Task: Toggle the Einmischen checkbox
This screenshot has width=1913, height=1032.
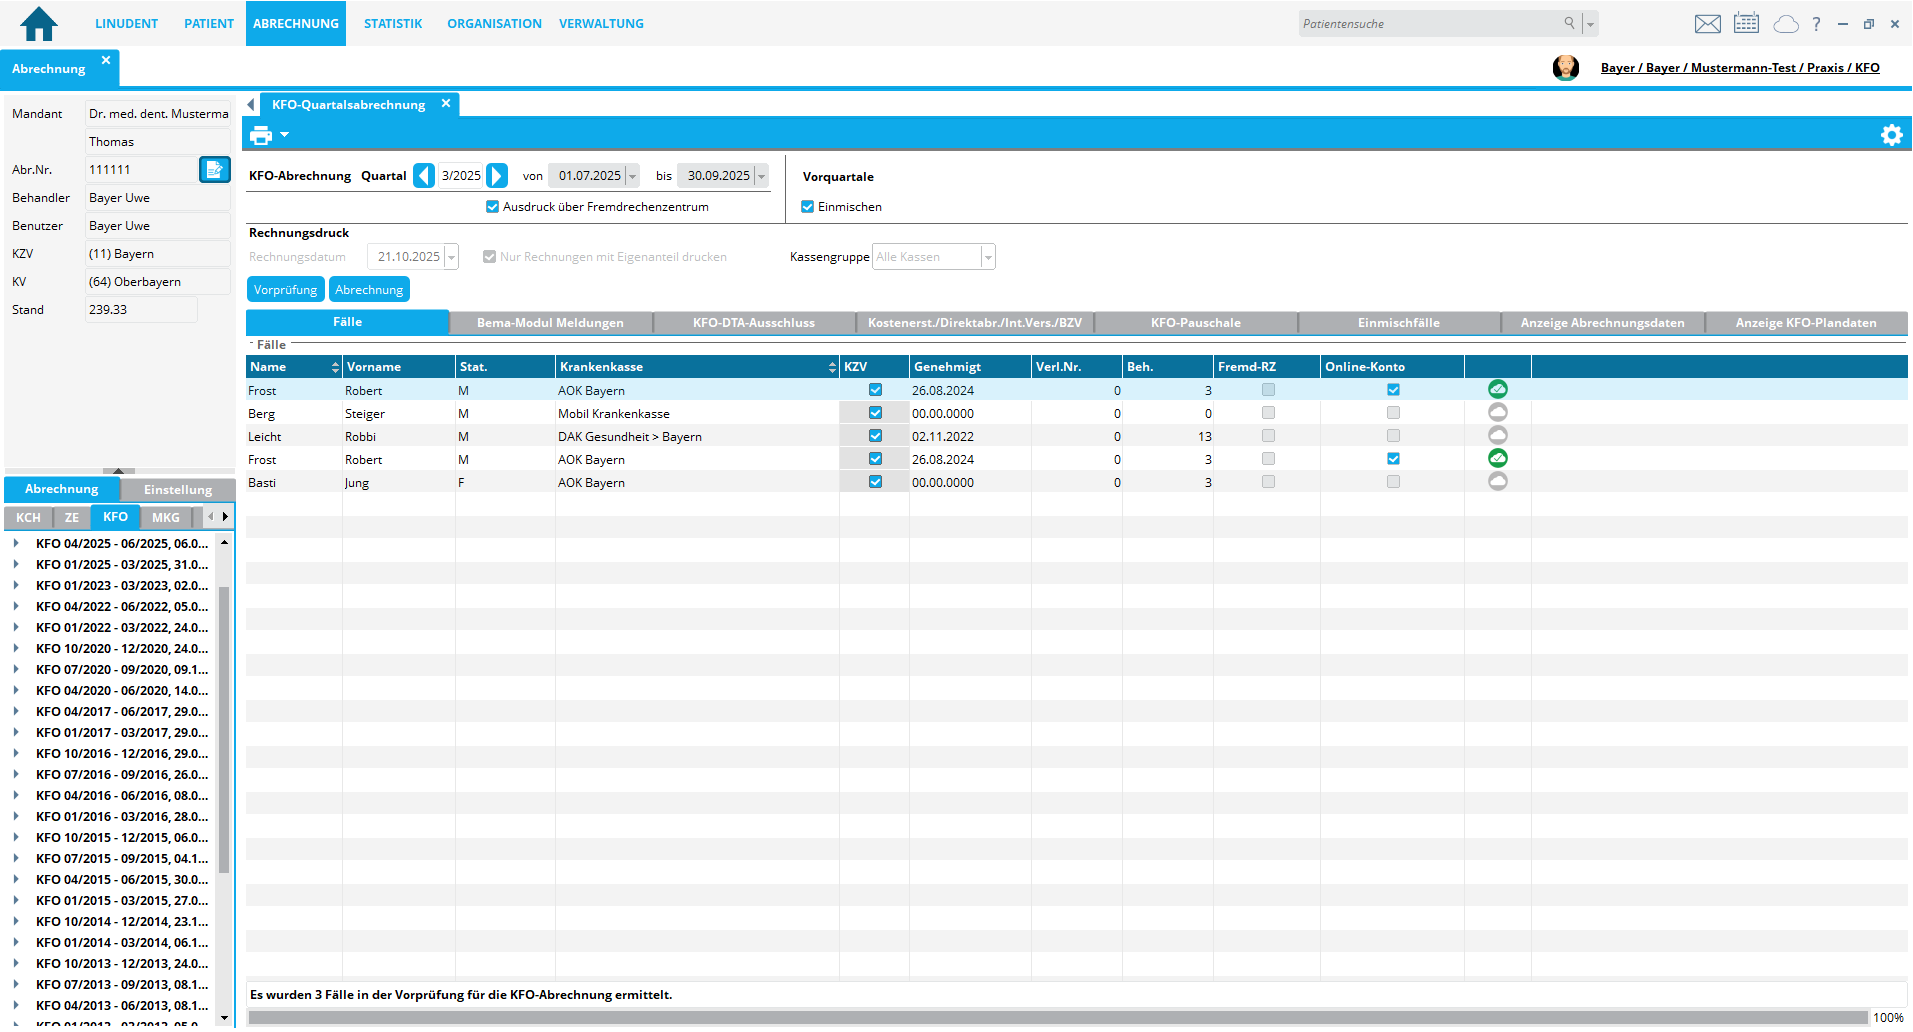Action: tap(807, 207)
